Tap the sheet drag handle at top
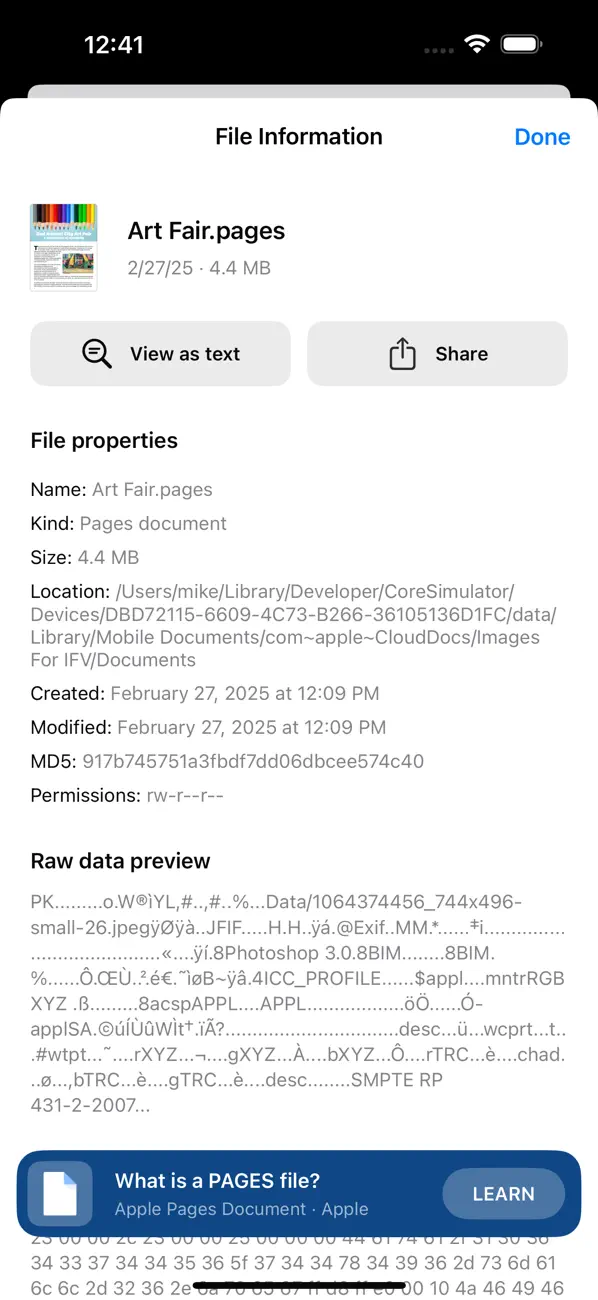Image resolution: width=598 pixels, height=1300 pixels. click(299, 95)
